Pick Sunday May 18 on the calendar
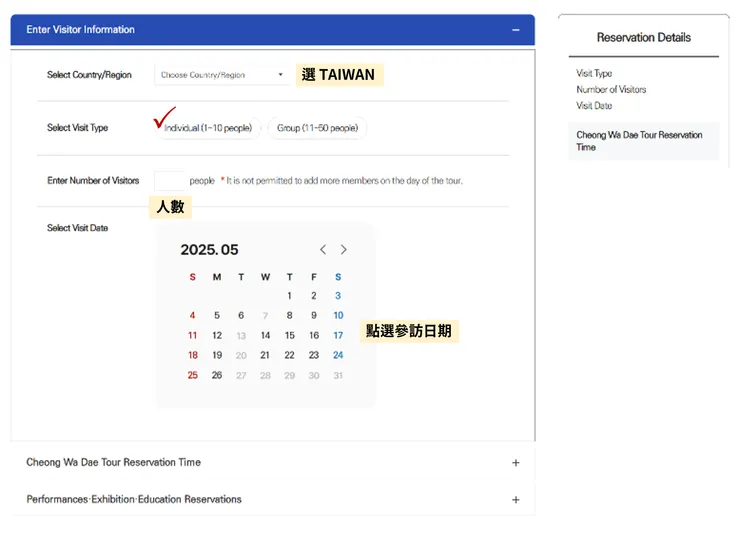Image resolution: width=740 pixels, height=534 pixels. (193, 355)
